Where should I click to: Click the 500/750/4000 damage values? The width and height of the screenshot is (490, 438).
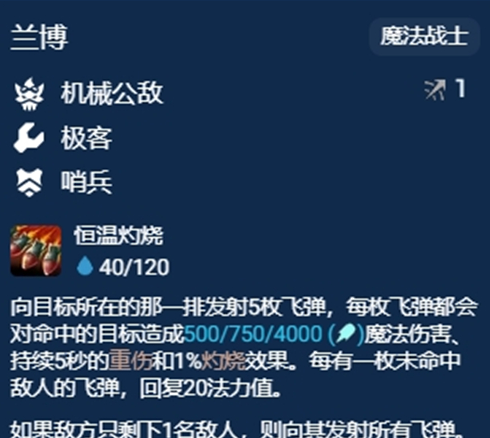point(253,334)
